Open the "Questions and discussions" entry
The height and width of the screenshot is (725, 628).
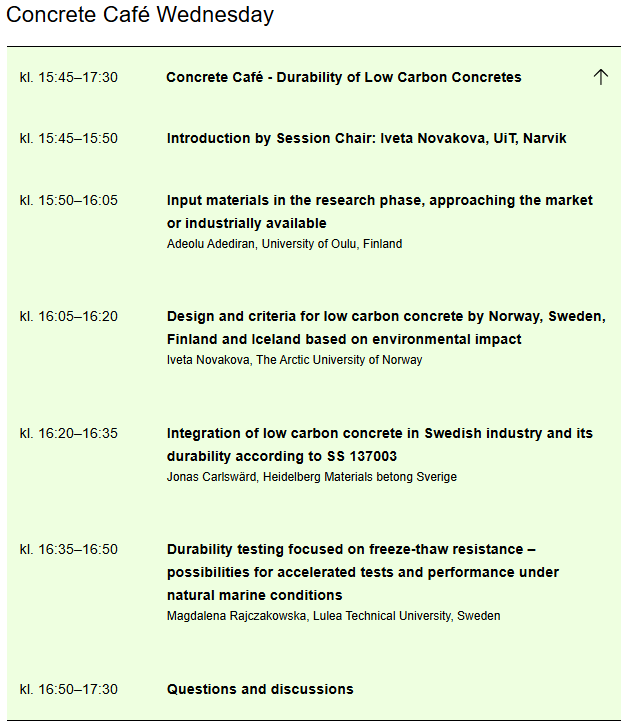(x=260, y=689)
